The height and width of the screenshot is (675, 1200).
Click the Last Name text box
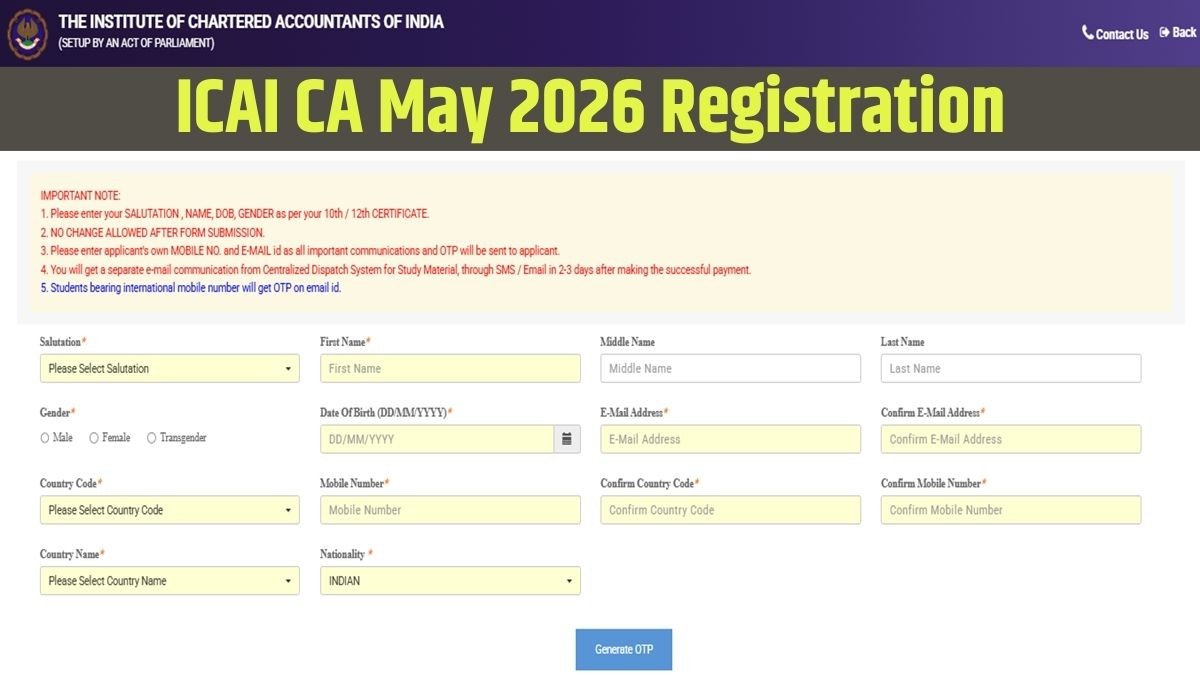coord(1010,369)
